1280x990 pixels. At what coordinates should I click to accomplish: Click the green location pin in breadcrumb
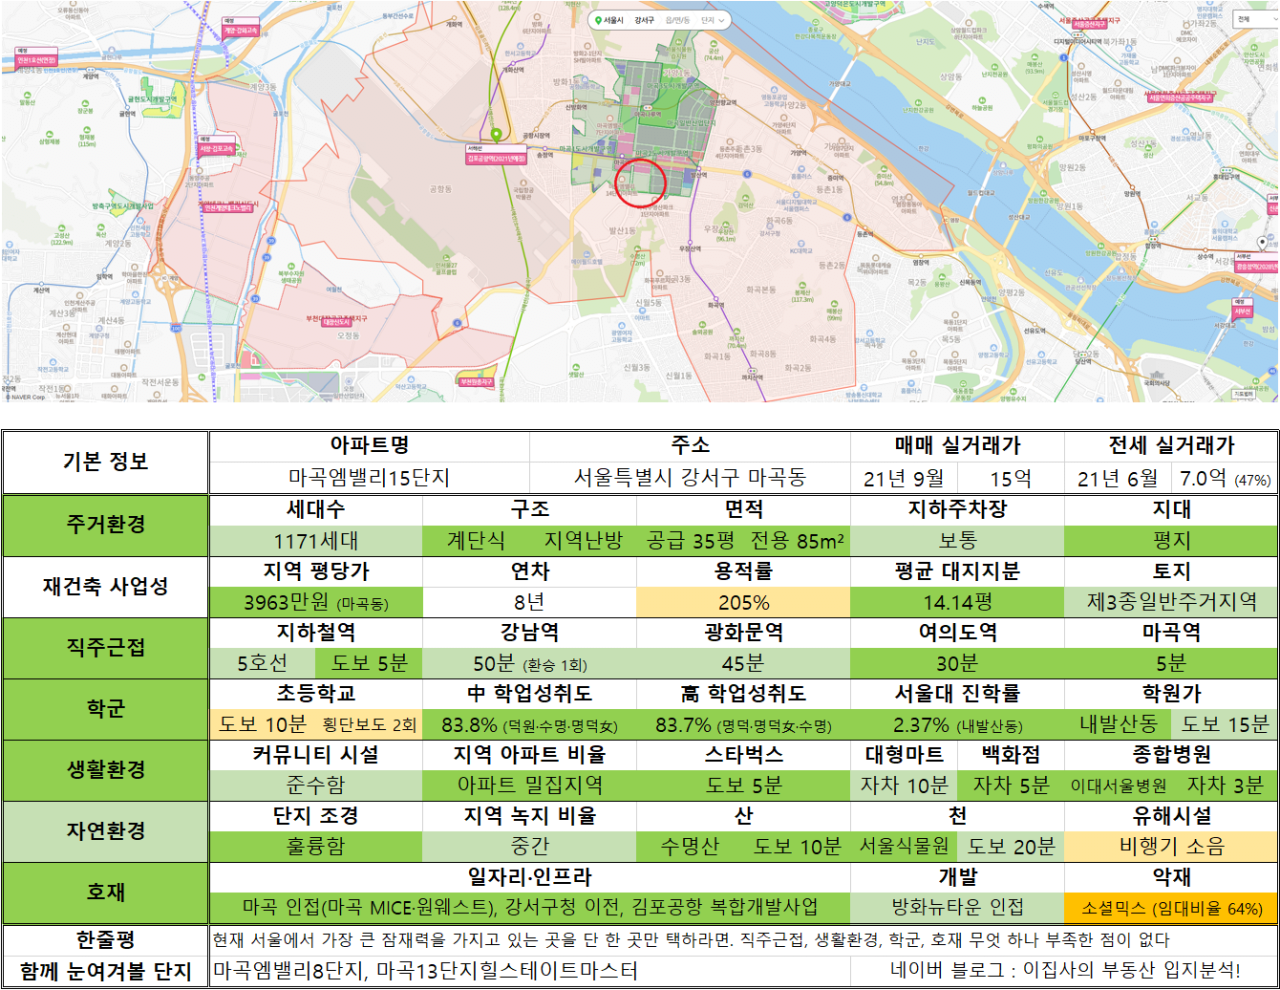coord(598,20)
